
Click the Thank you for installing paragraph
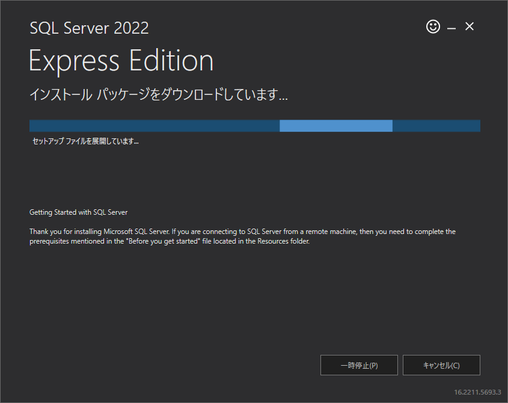pyautogui.click(x=242, y=236)
